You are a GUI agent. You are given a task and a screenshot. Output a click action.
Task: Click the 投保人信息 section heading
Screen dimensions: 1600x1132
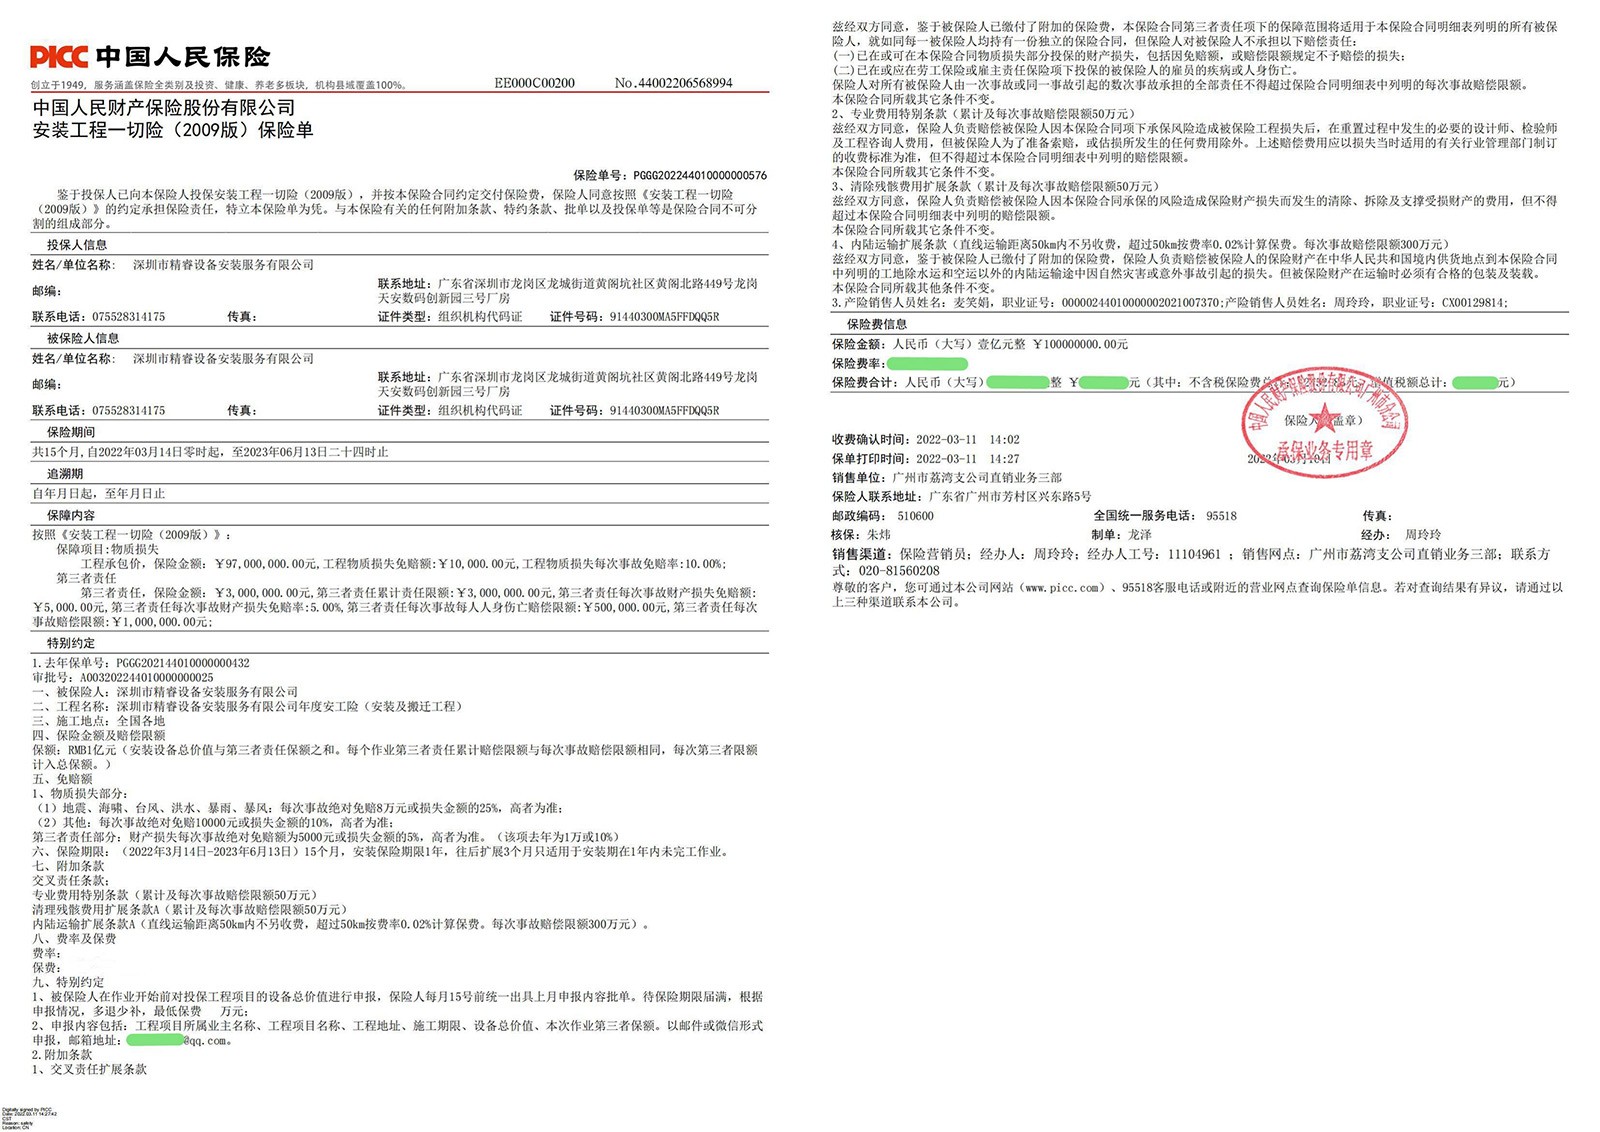pyautogui.click(x=77, y=245)
